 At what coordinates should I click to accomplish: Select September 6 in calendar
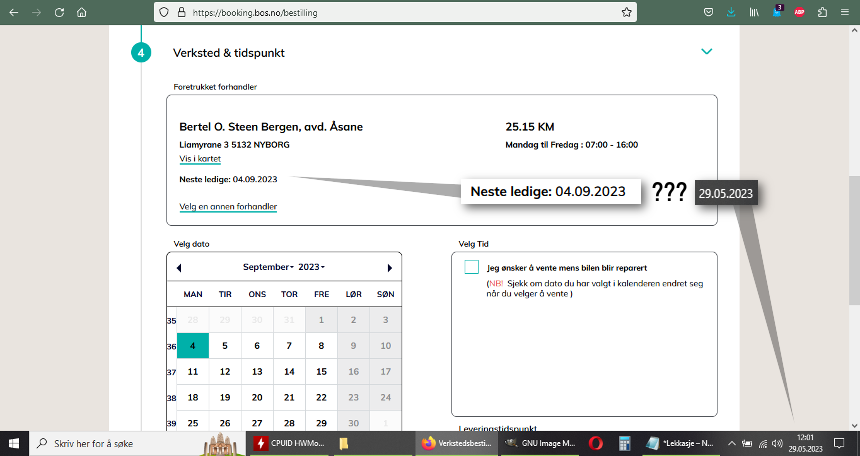point(257,346)
